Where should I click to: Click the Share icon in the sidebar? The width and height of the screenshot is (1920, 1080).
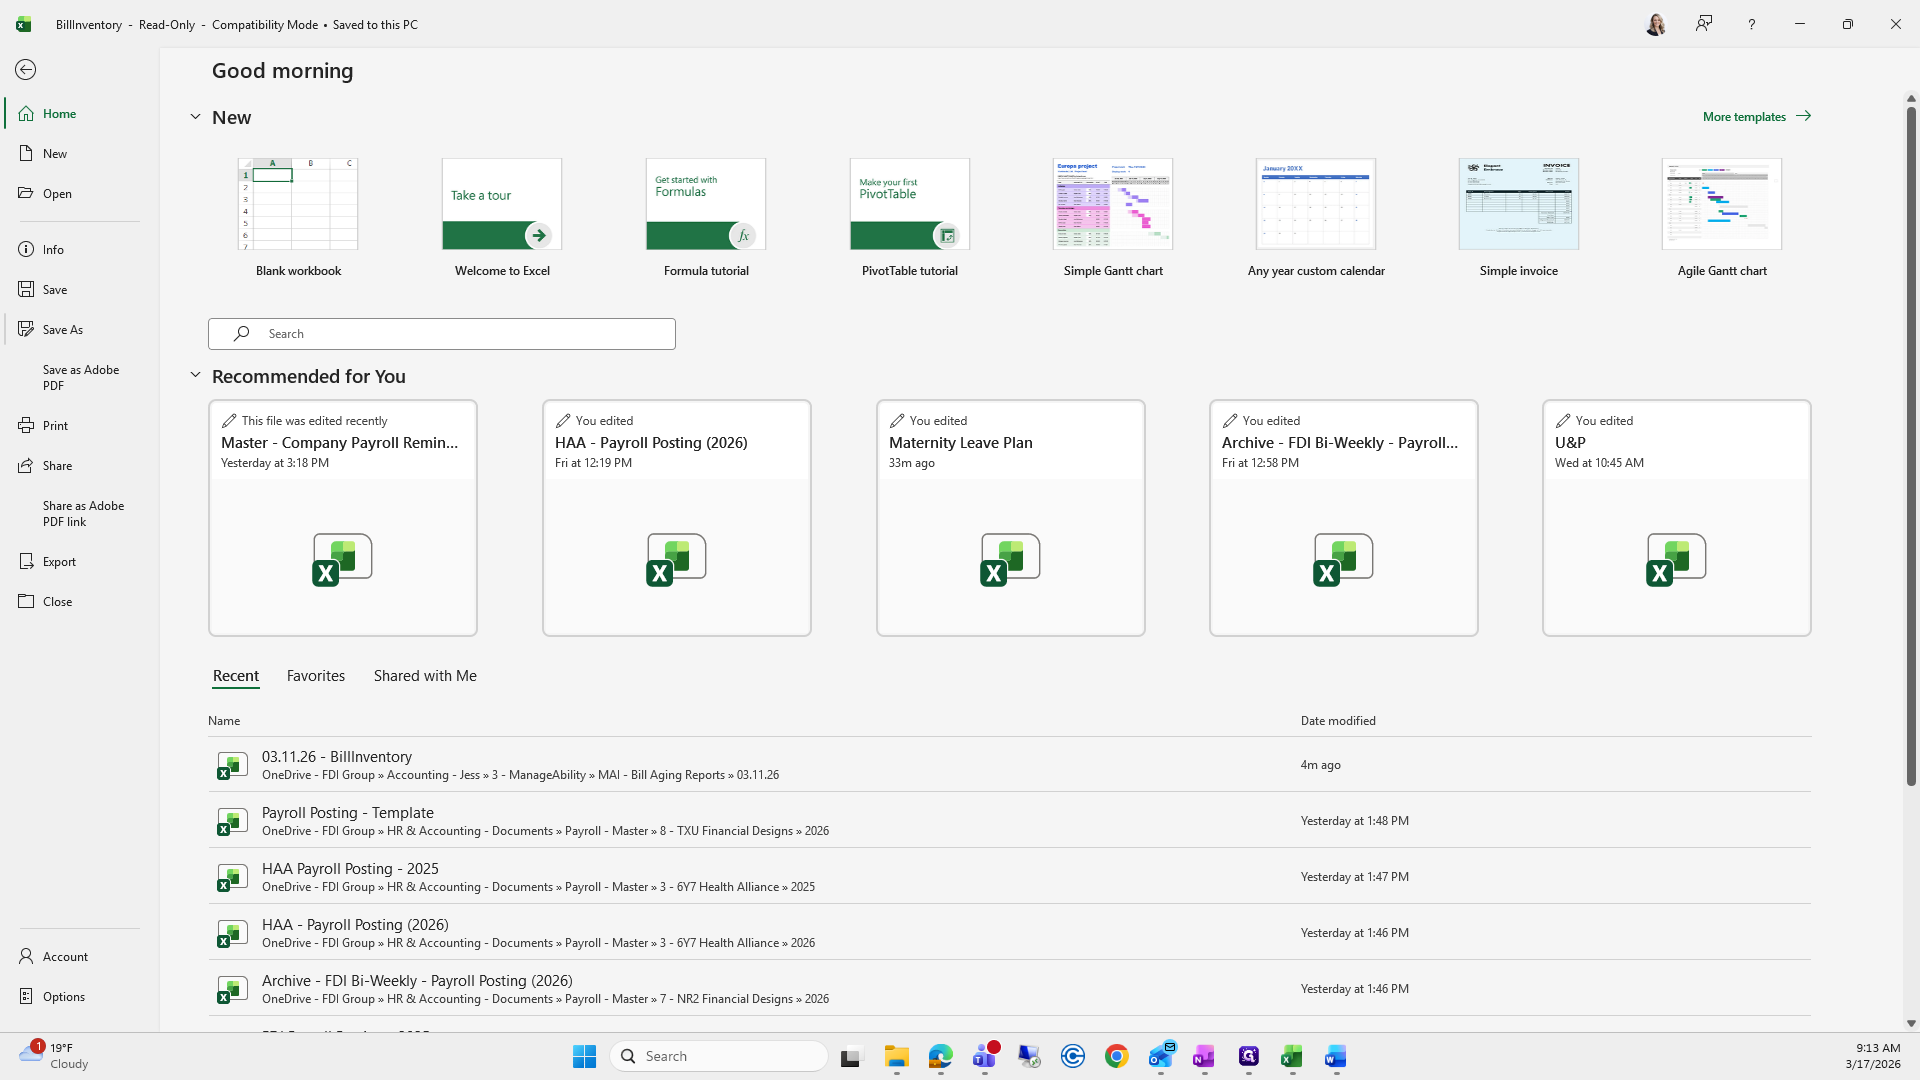point(26,465)
